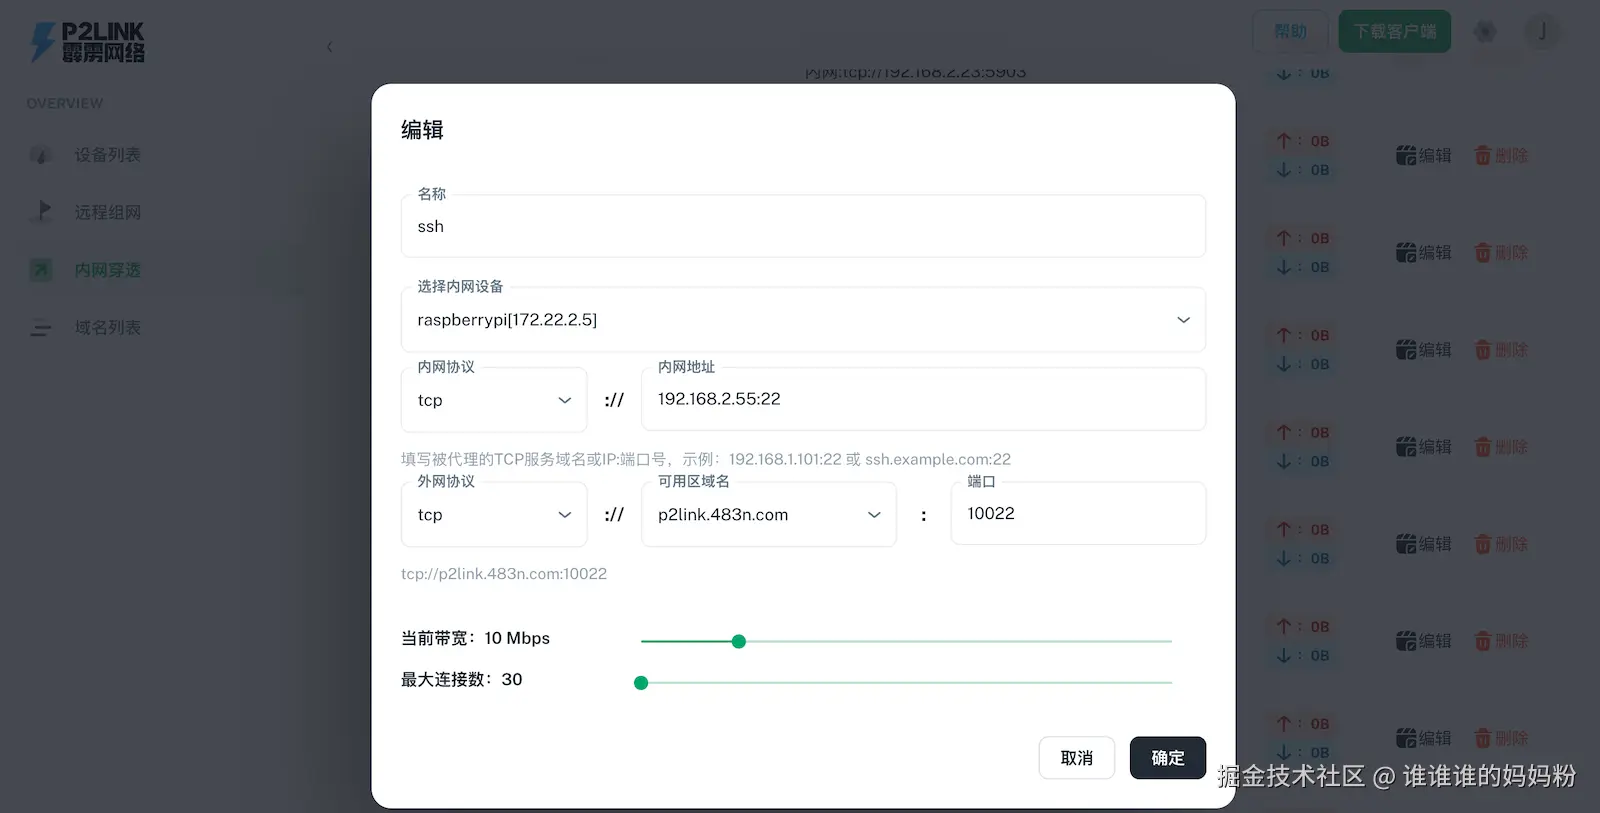Click the generated address tcp://p2link.483n.com:10022
The image size is (1600, 813).
504,573
